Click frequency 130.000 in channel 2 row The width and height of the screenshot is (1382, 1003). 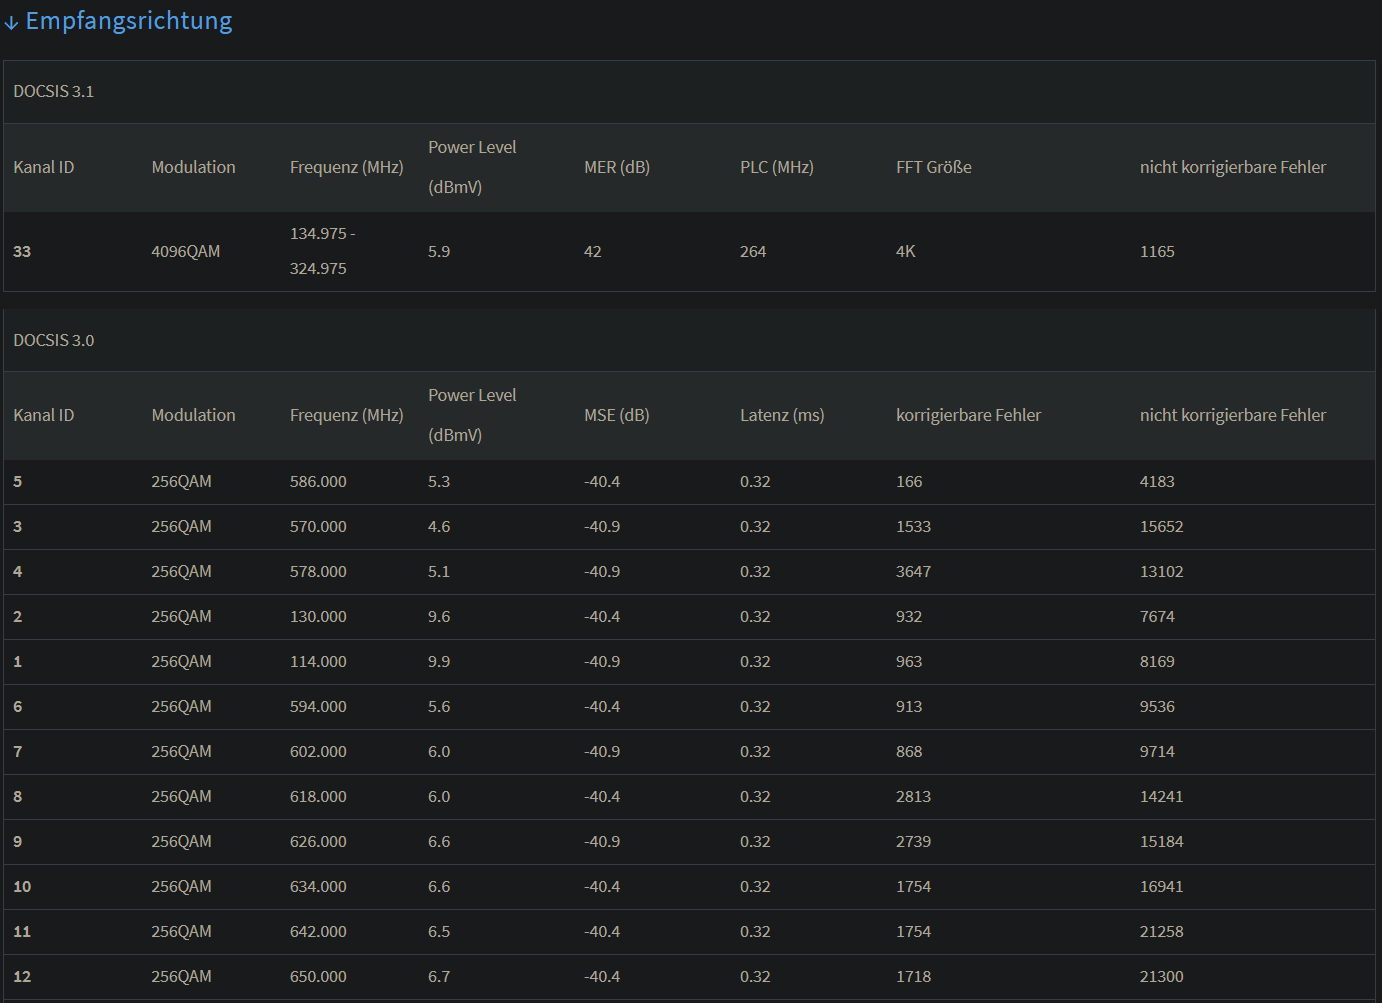coord(318,616)
